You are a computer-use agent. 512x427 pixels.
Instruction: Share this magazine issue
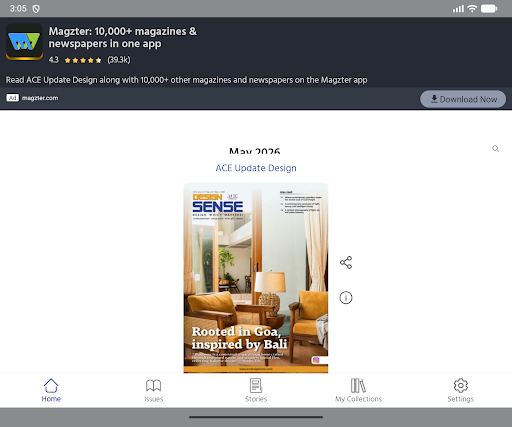pos(346,263)
